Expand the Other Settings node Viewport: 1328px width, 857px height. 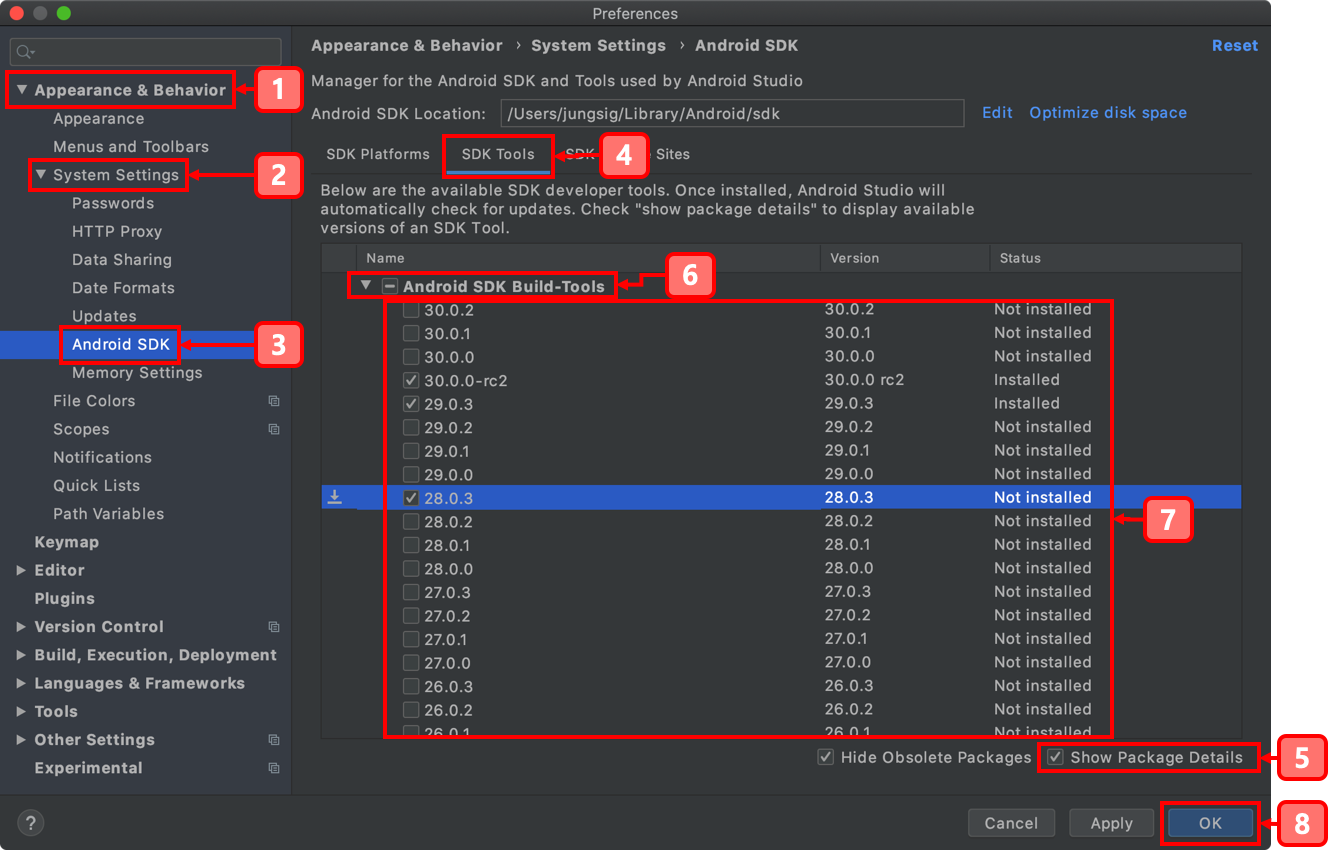pos(21,740)
